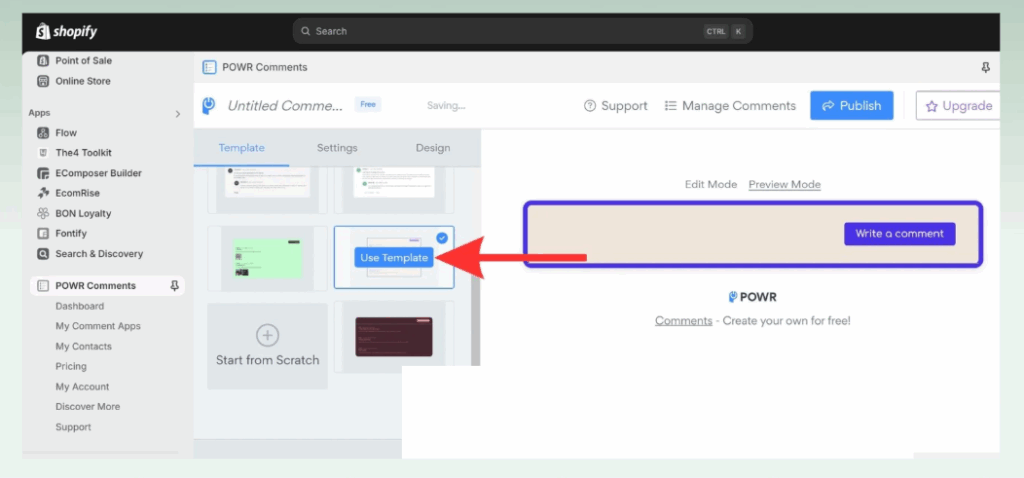Screen dimensions: 1024x478
Task: Open Discover More
Action: [88, 406]
